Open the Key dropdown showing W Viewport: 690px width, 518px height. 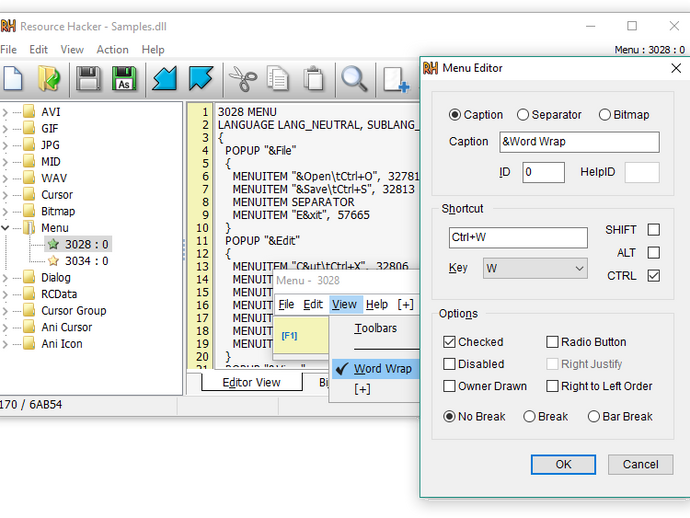(x=535, y=268)
